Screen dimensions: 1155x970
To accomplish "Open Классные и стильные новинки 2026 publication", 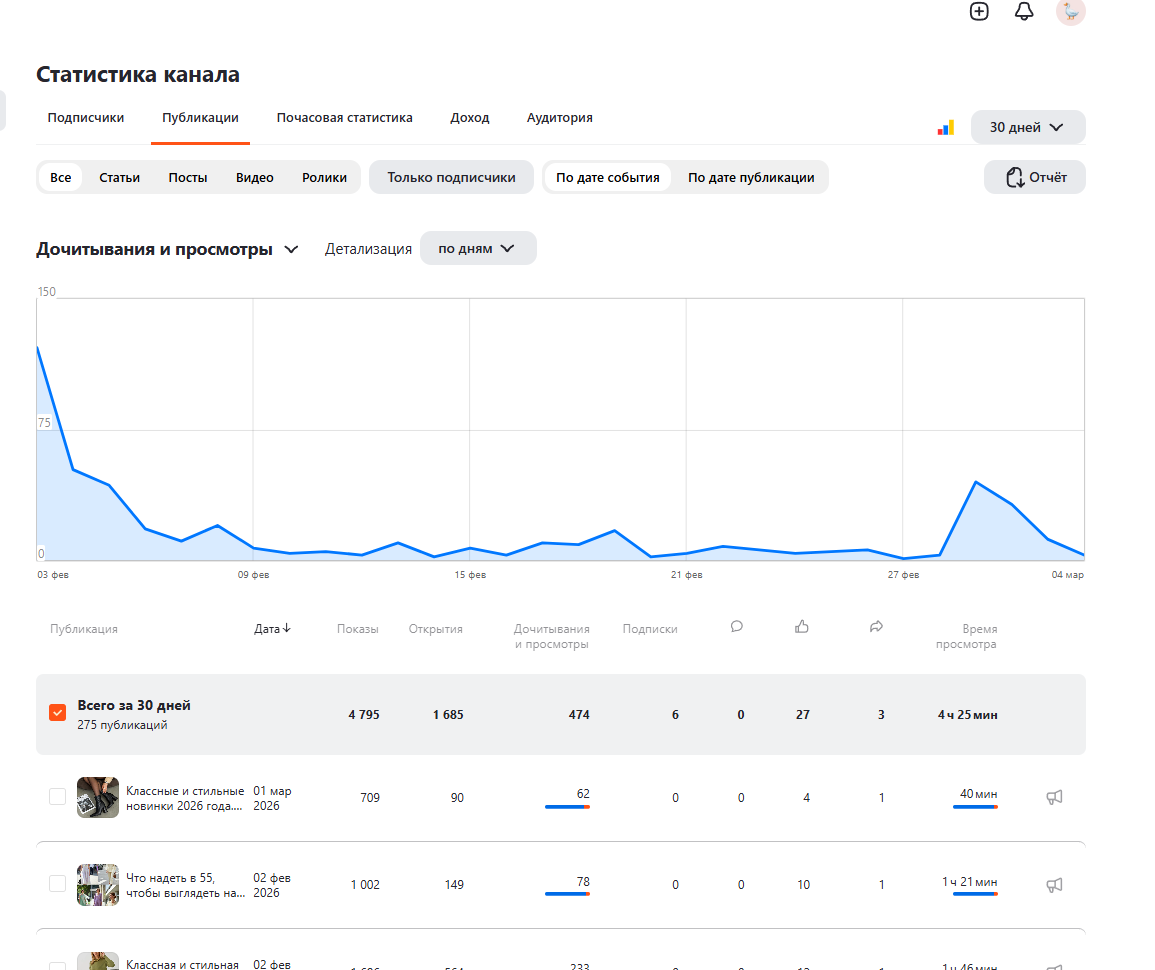I will [x=185, y=798].
